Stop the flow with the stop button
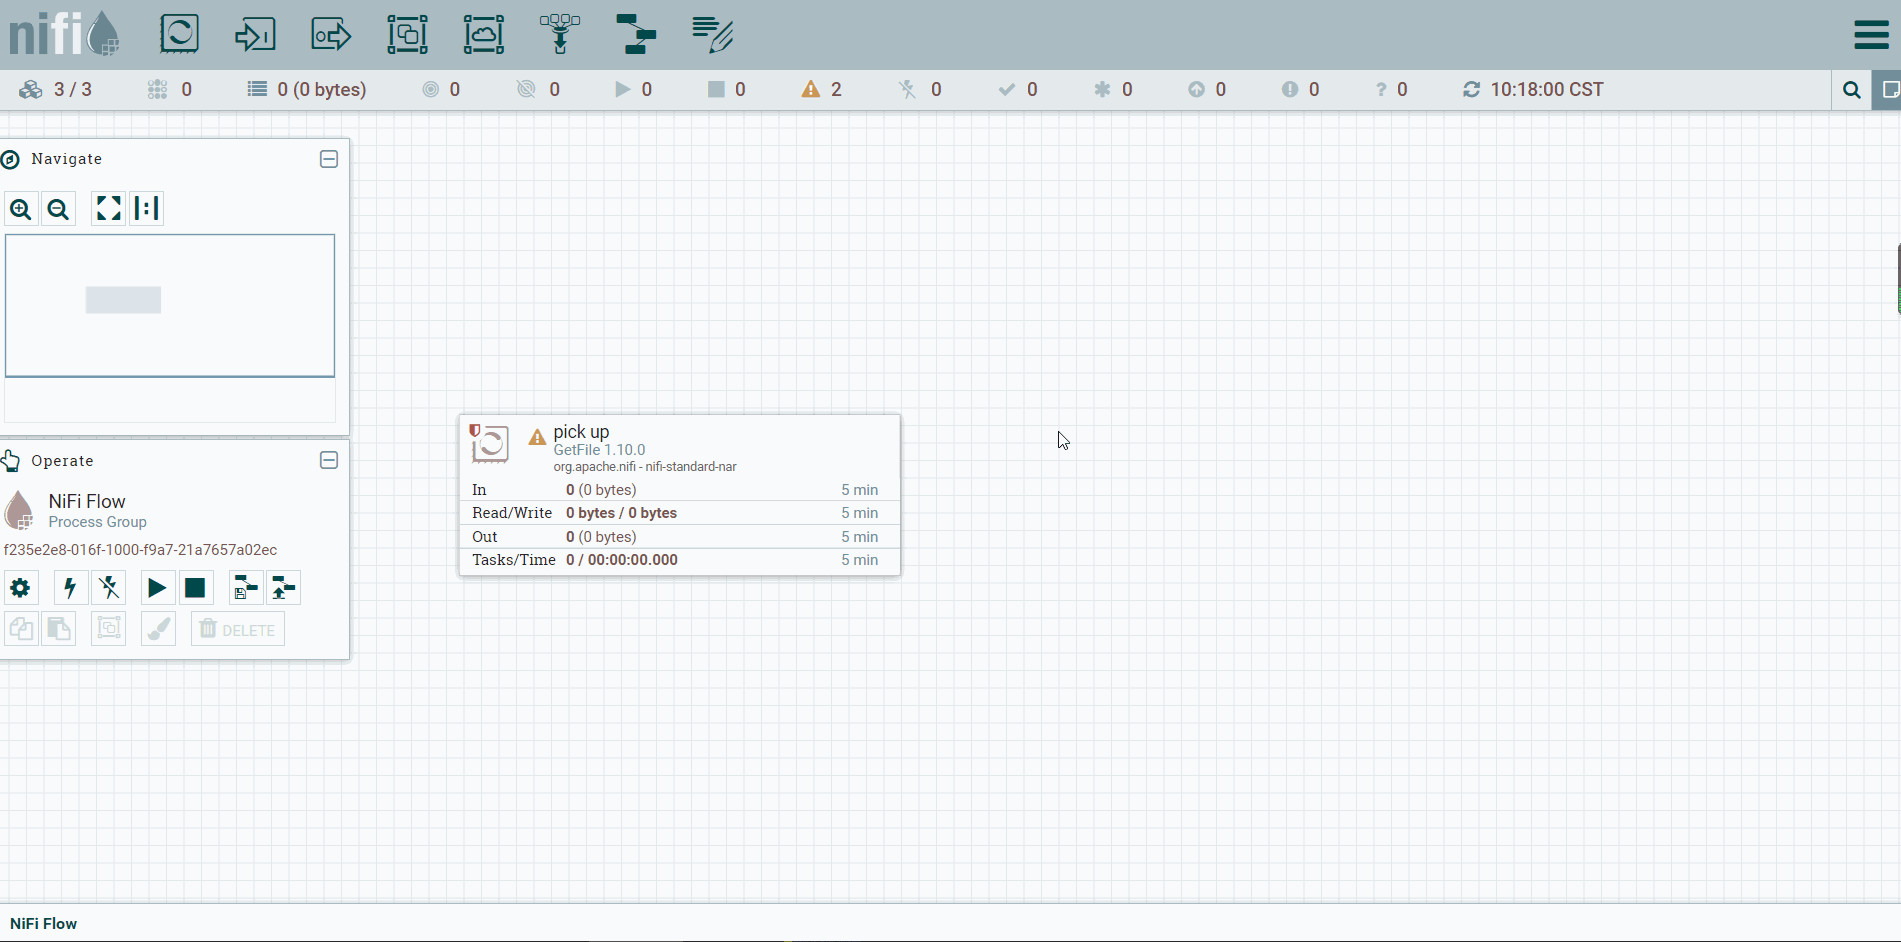The image size is (1901, 942). [x=195, y=588]
